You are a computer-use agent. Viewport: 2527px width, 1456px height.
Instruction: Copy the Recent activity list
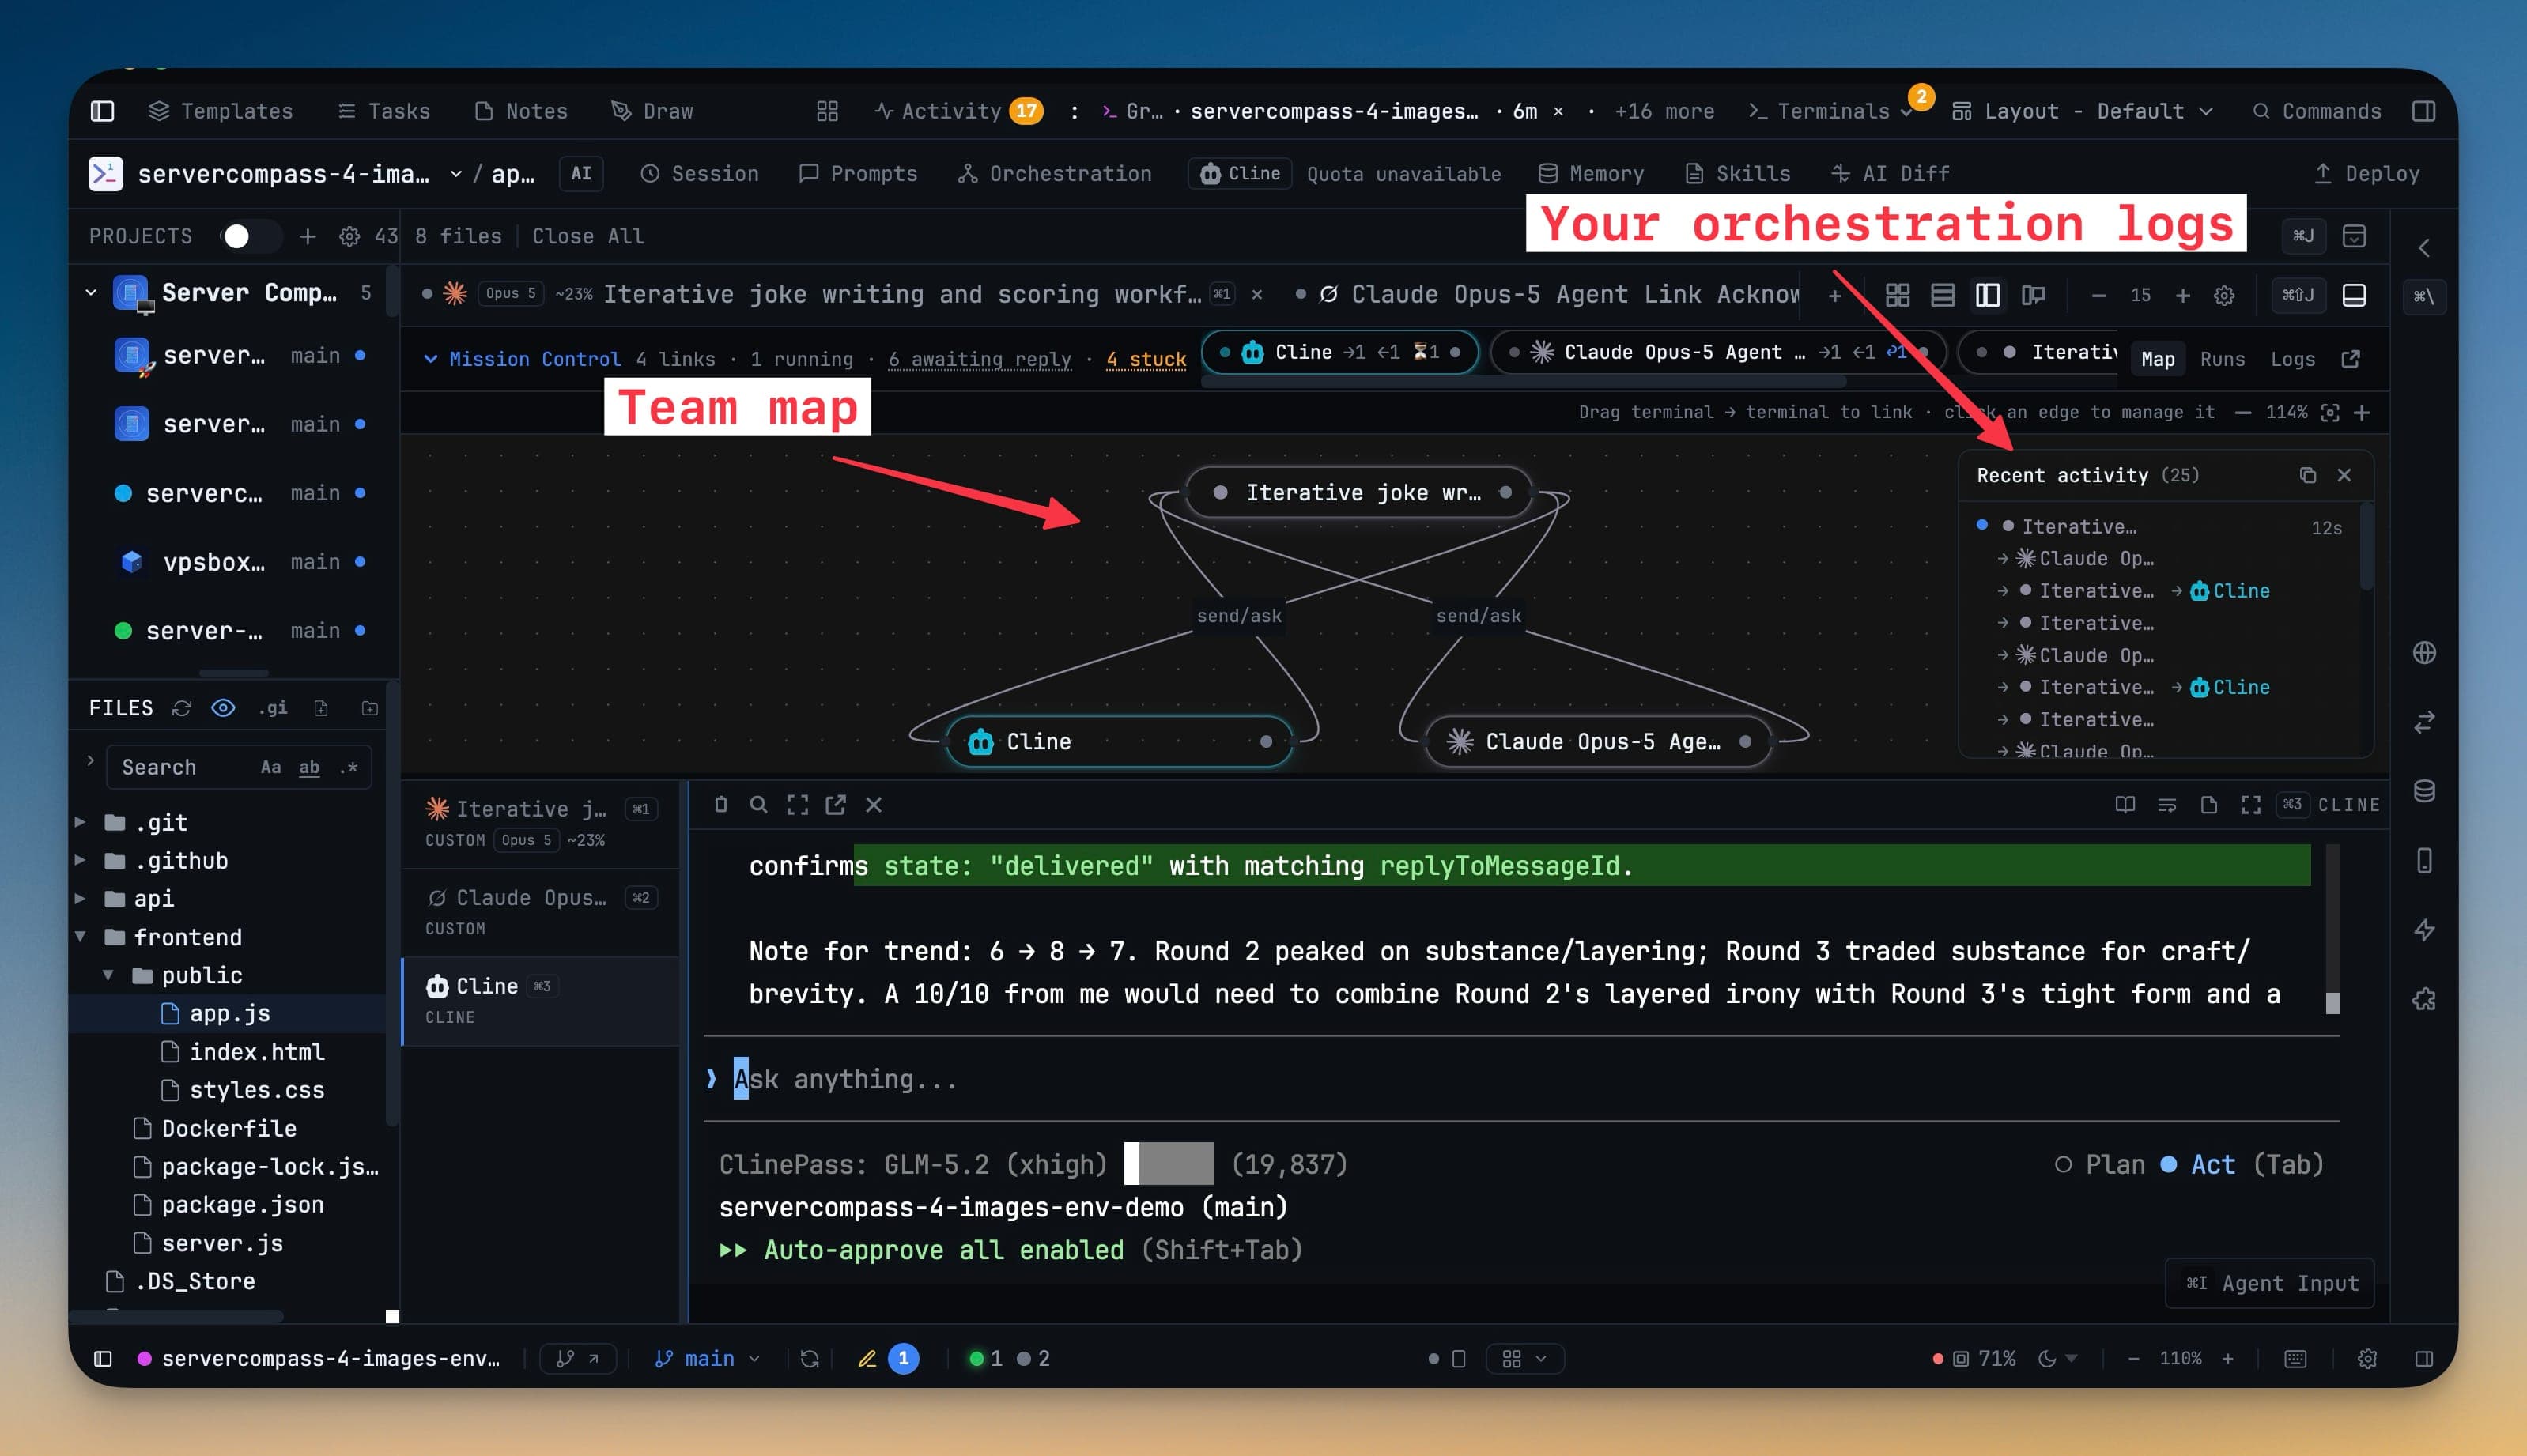[2307, 475]
